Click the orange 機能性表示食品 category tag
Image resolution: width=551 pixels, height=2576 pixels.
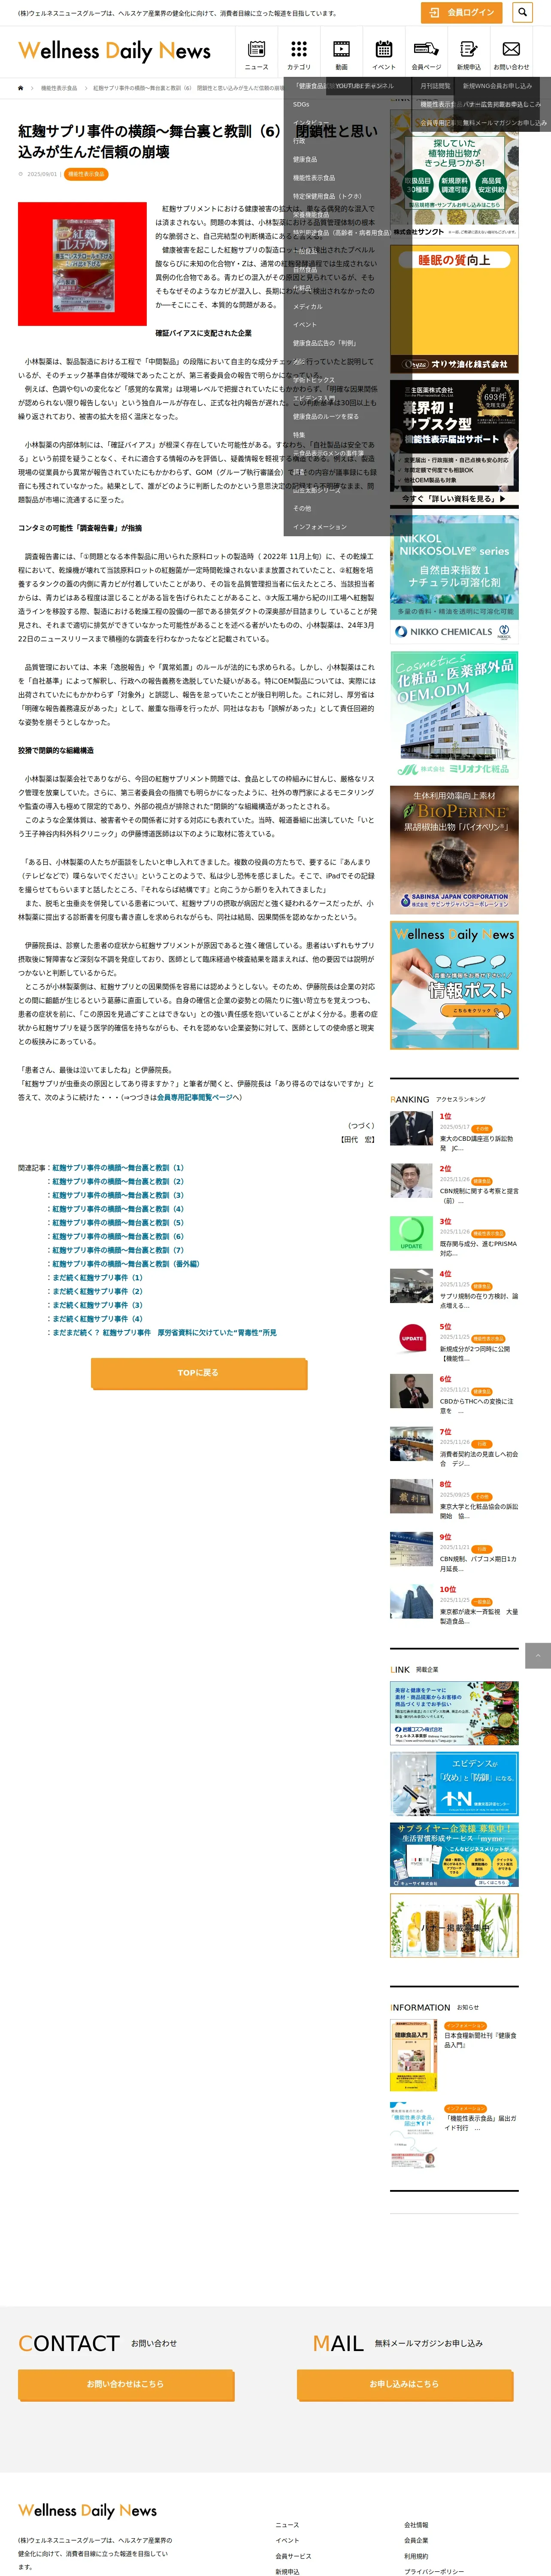(86, 174)
